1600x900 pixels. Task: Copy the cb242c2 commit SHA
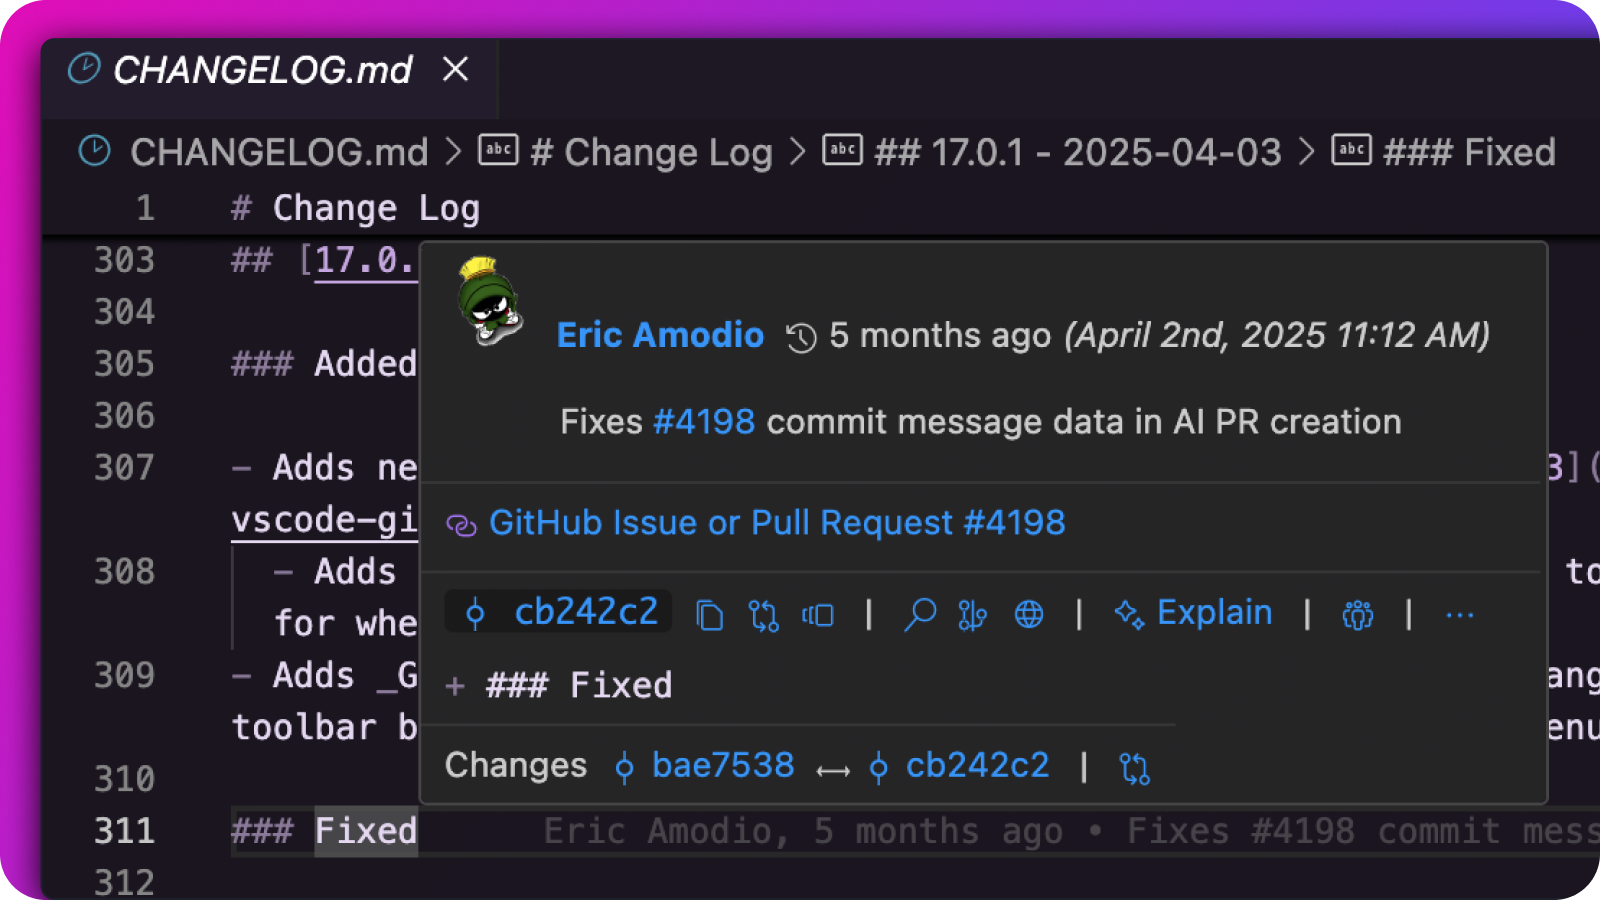[710, 615]
